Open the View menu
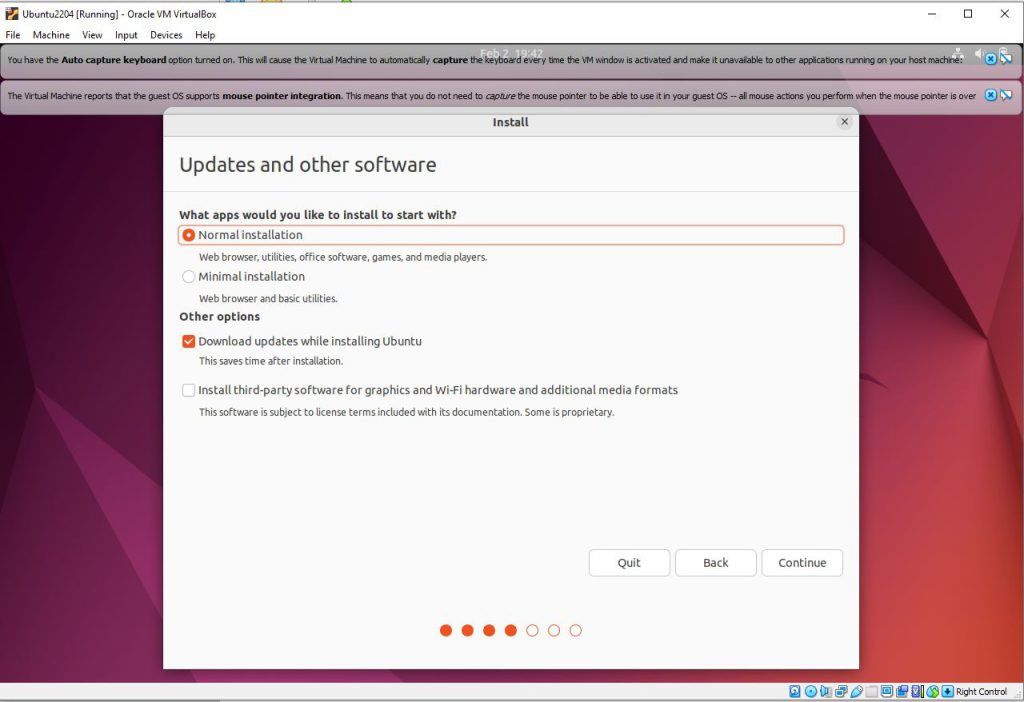The image size is (1024, 702). (x=92, y=35)
